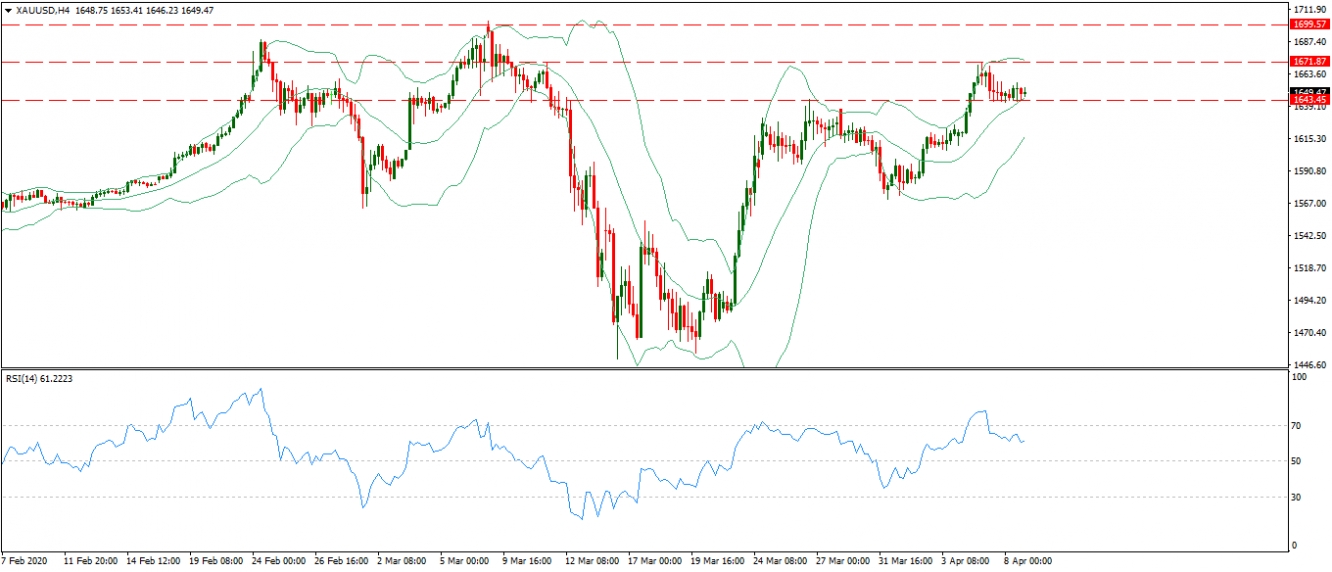This screenshot has height=572, width=1332.
Task: Click the 12 Mar 08:00 time label
Action: [x=590, y=561]
